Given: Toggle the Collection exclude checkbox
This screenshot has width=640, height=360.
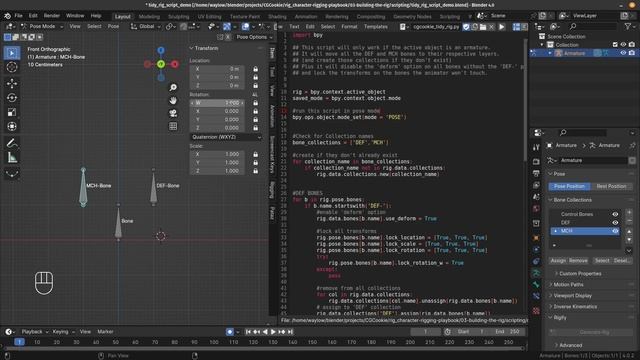Looking at the screenshot, I should (x=615, y=44).
